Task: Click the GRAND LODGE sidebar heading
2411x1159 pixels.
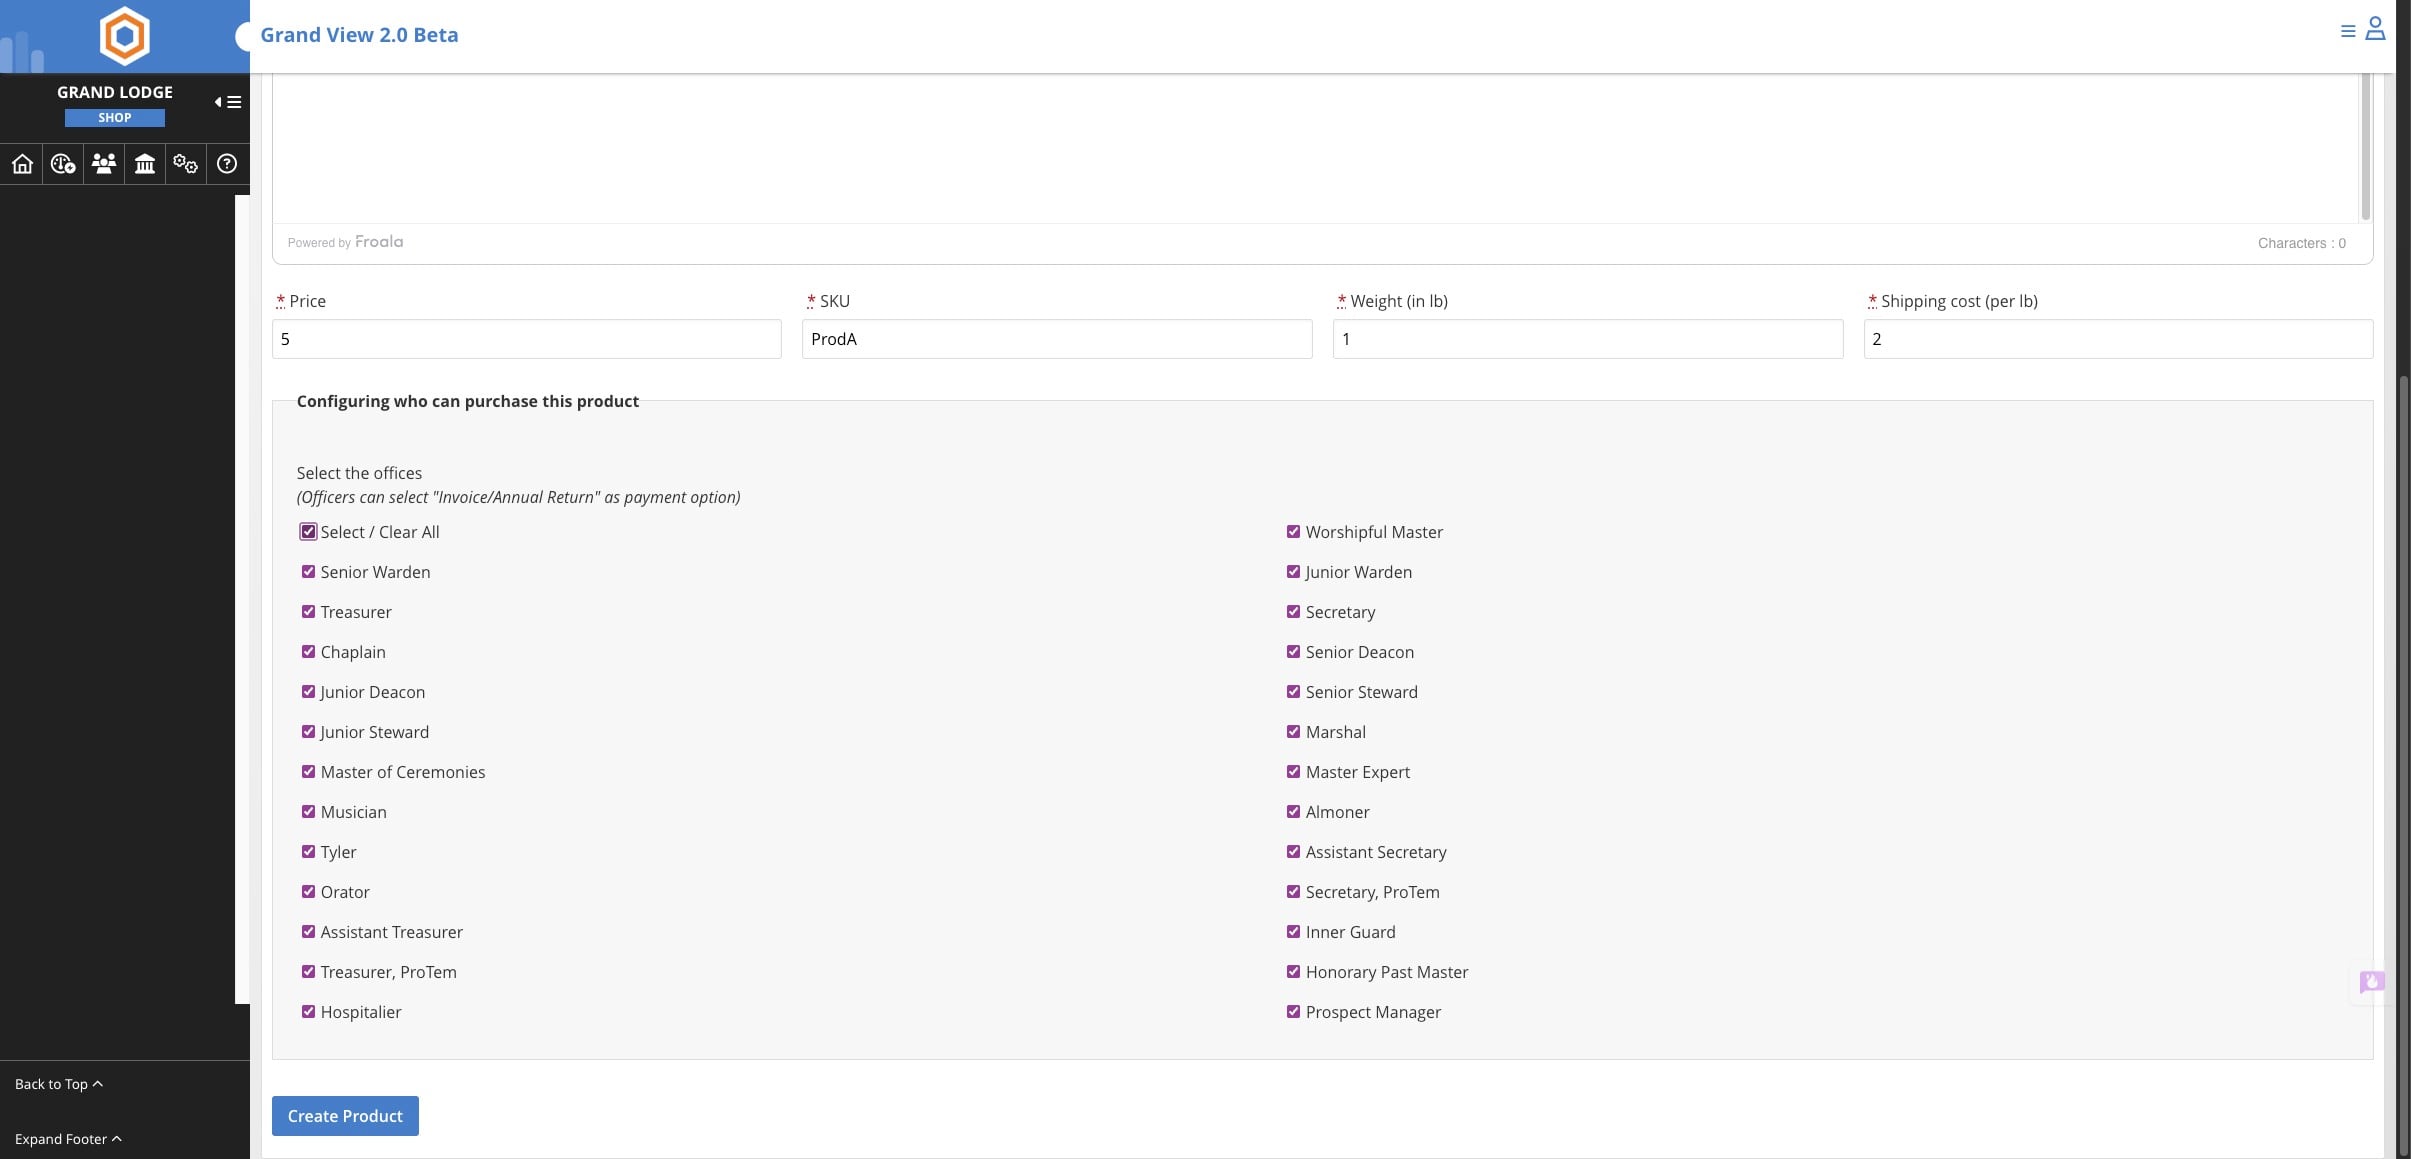Action: click(115, 92)
